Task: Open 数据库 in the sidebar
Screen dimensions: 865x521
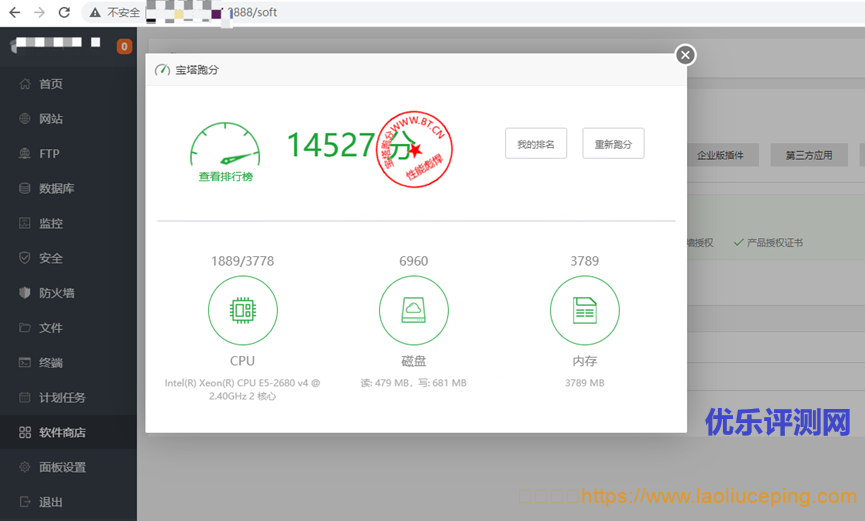Action: point(68,188)
